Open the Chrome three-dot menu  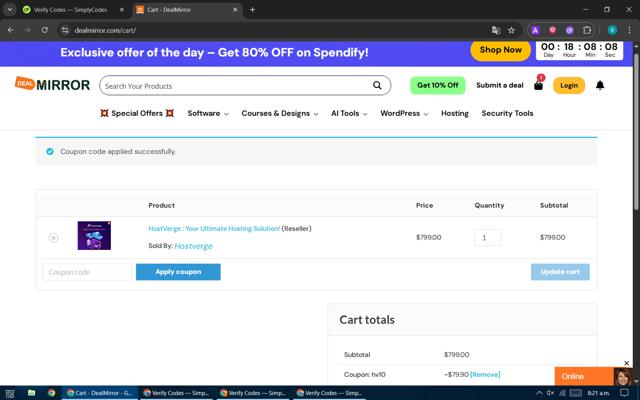629,30
